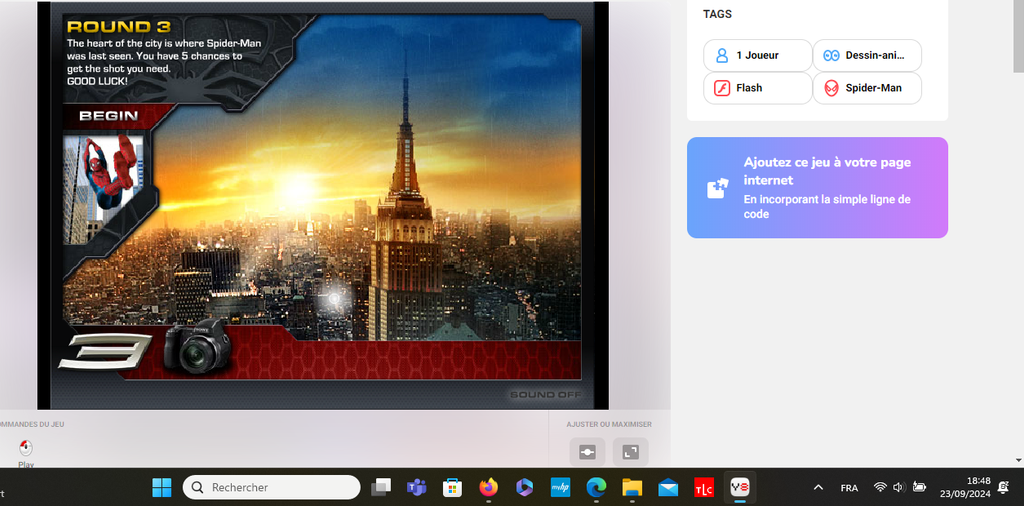The width and height of the screenshot is (1024, 506).
Task: Click the Rechercher taskbar search box
Action: coord(271,487)
